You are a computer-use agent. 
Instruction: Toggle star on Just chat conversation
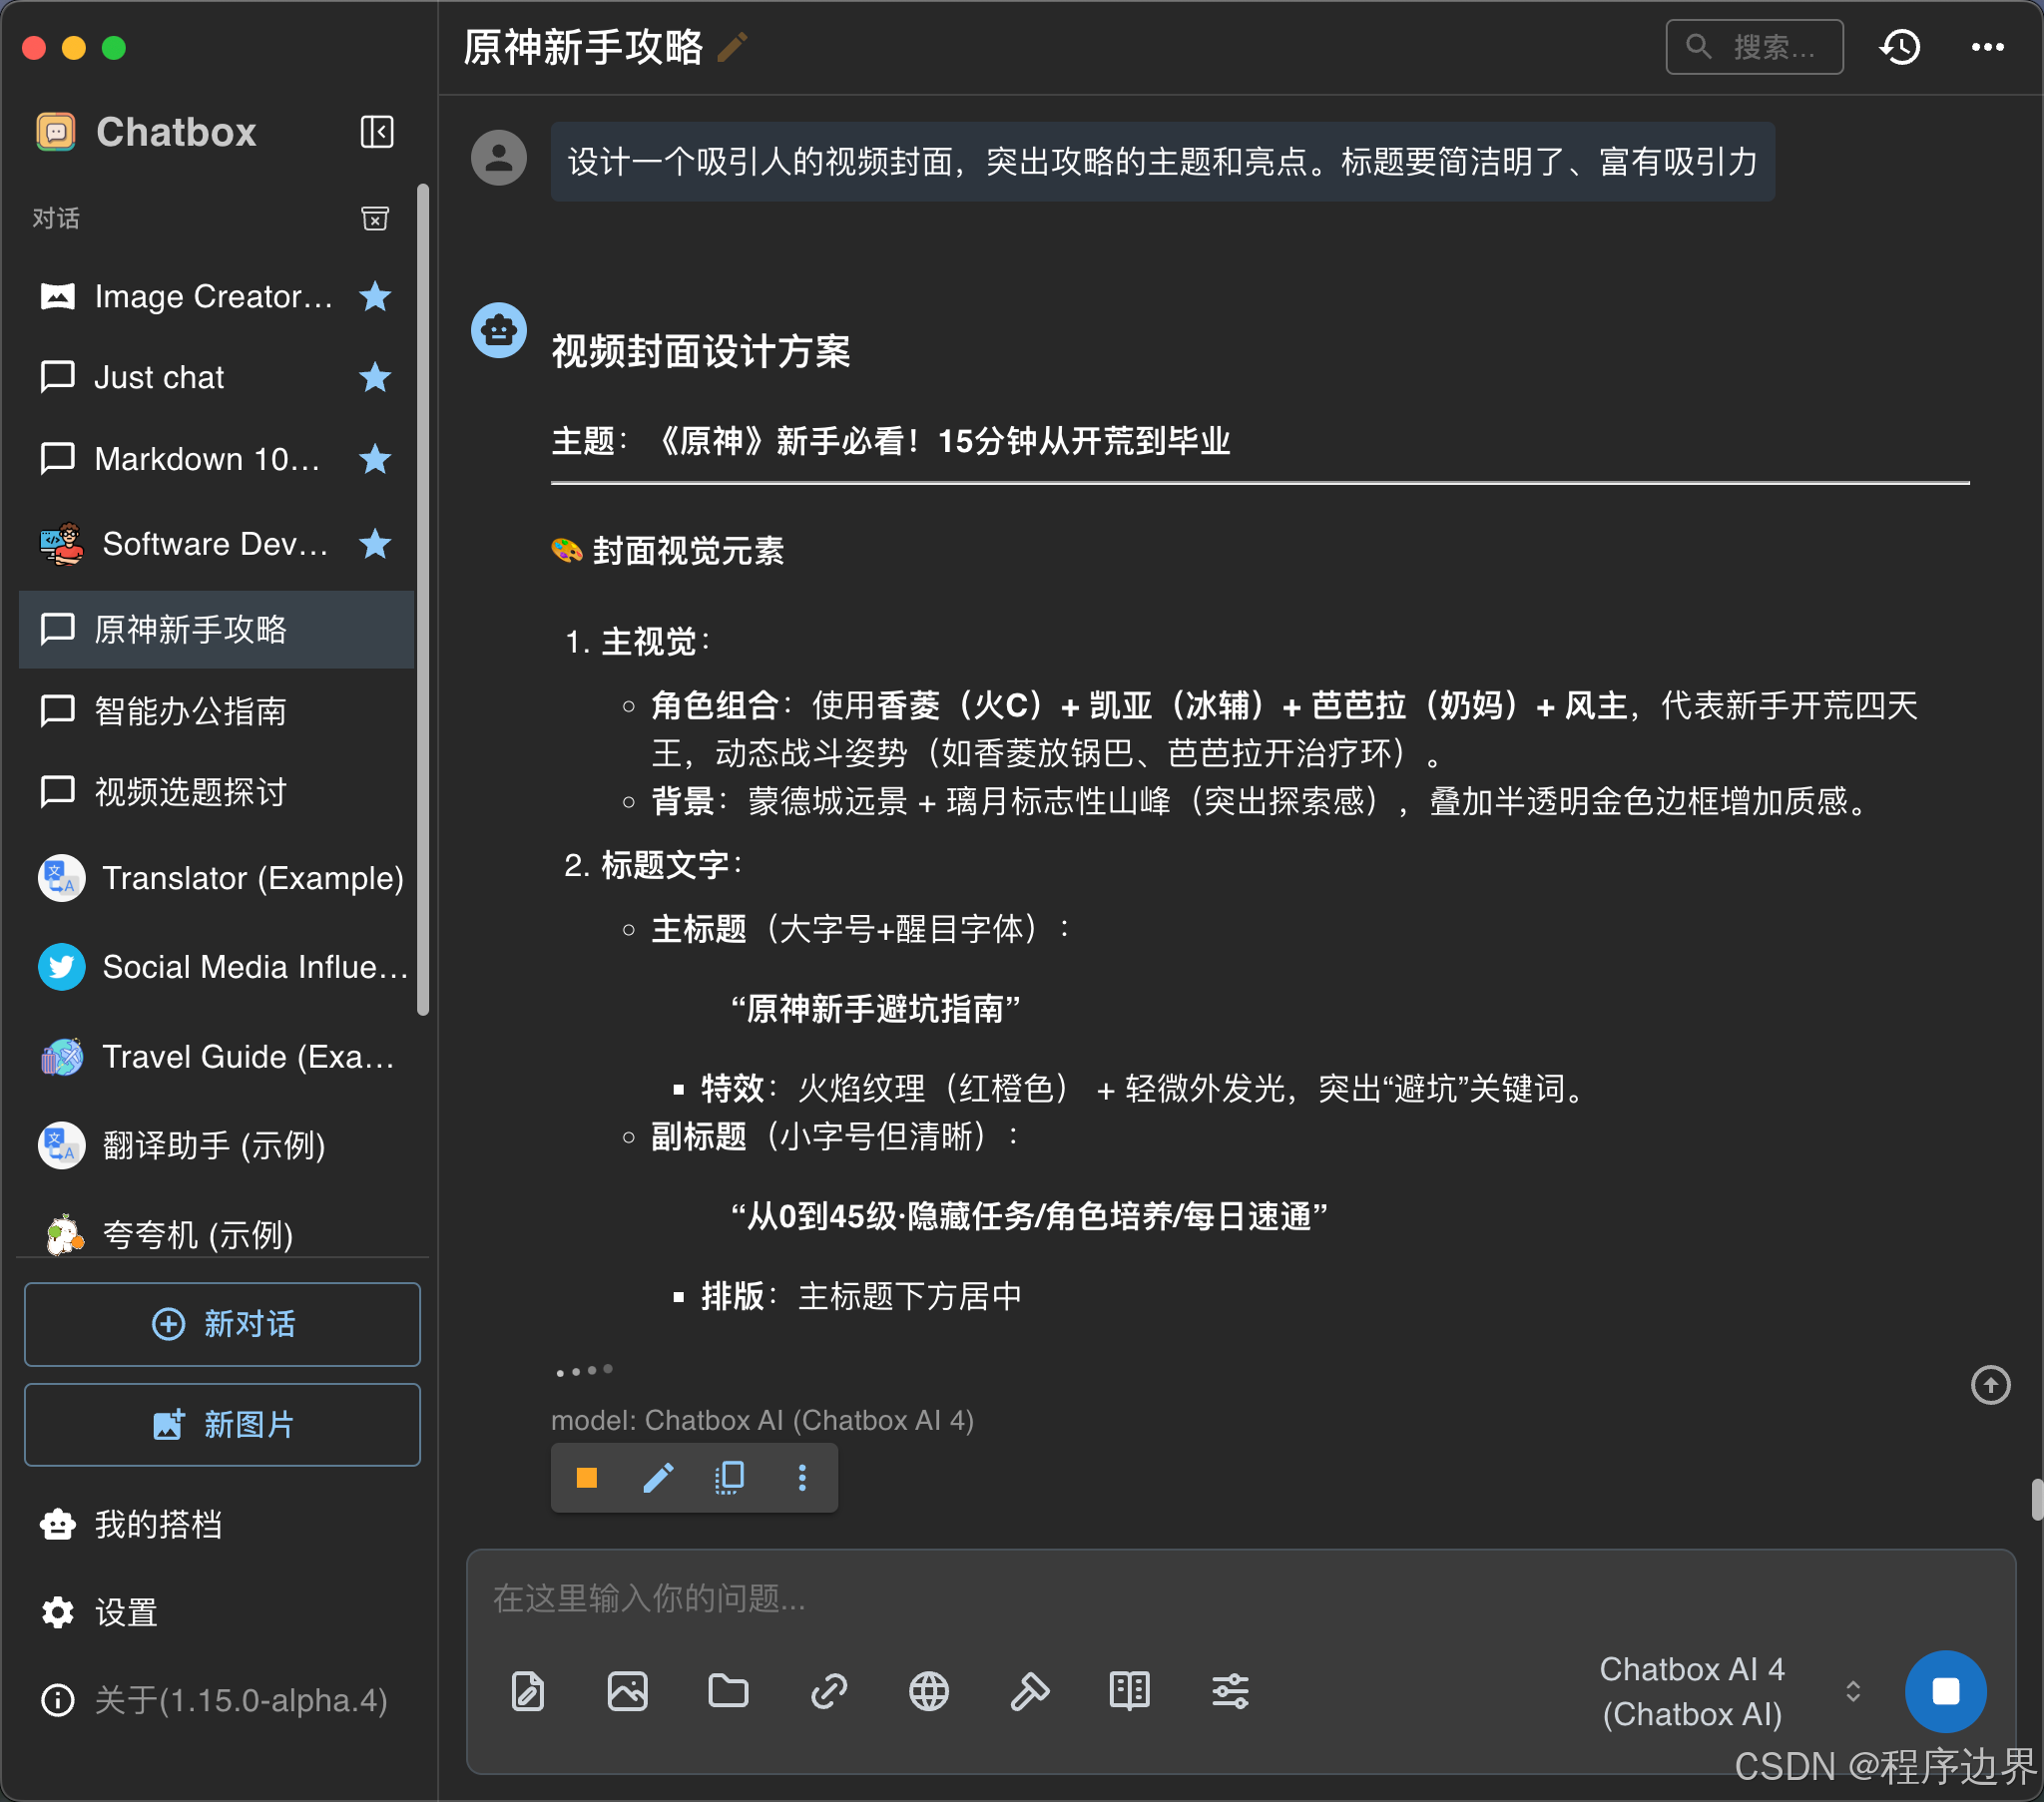click(375, 377)
